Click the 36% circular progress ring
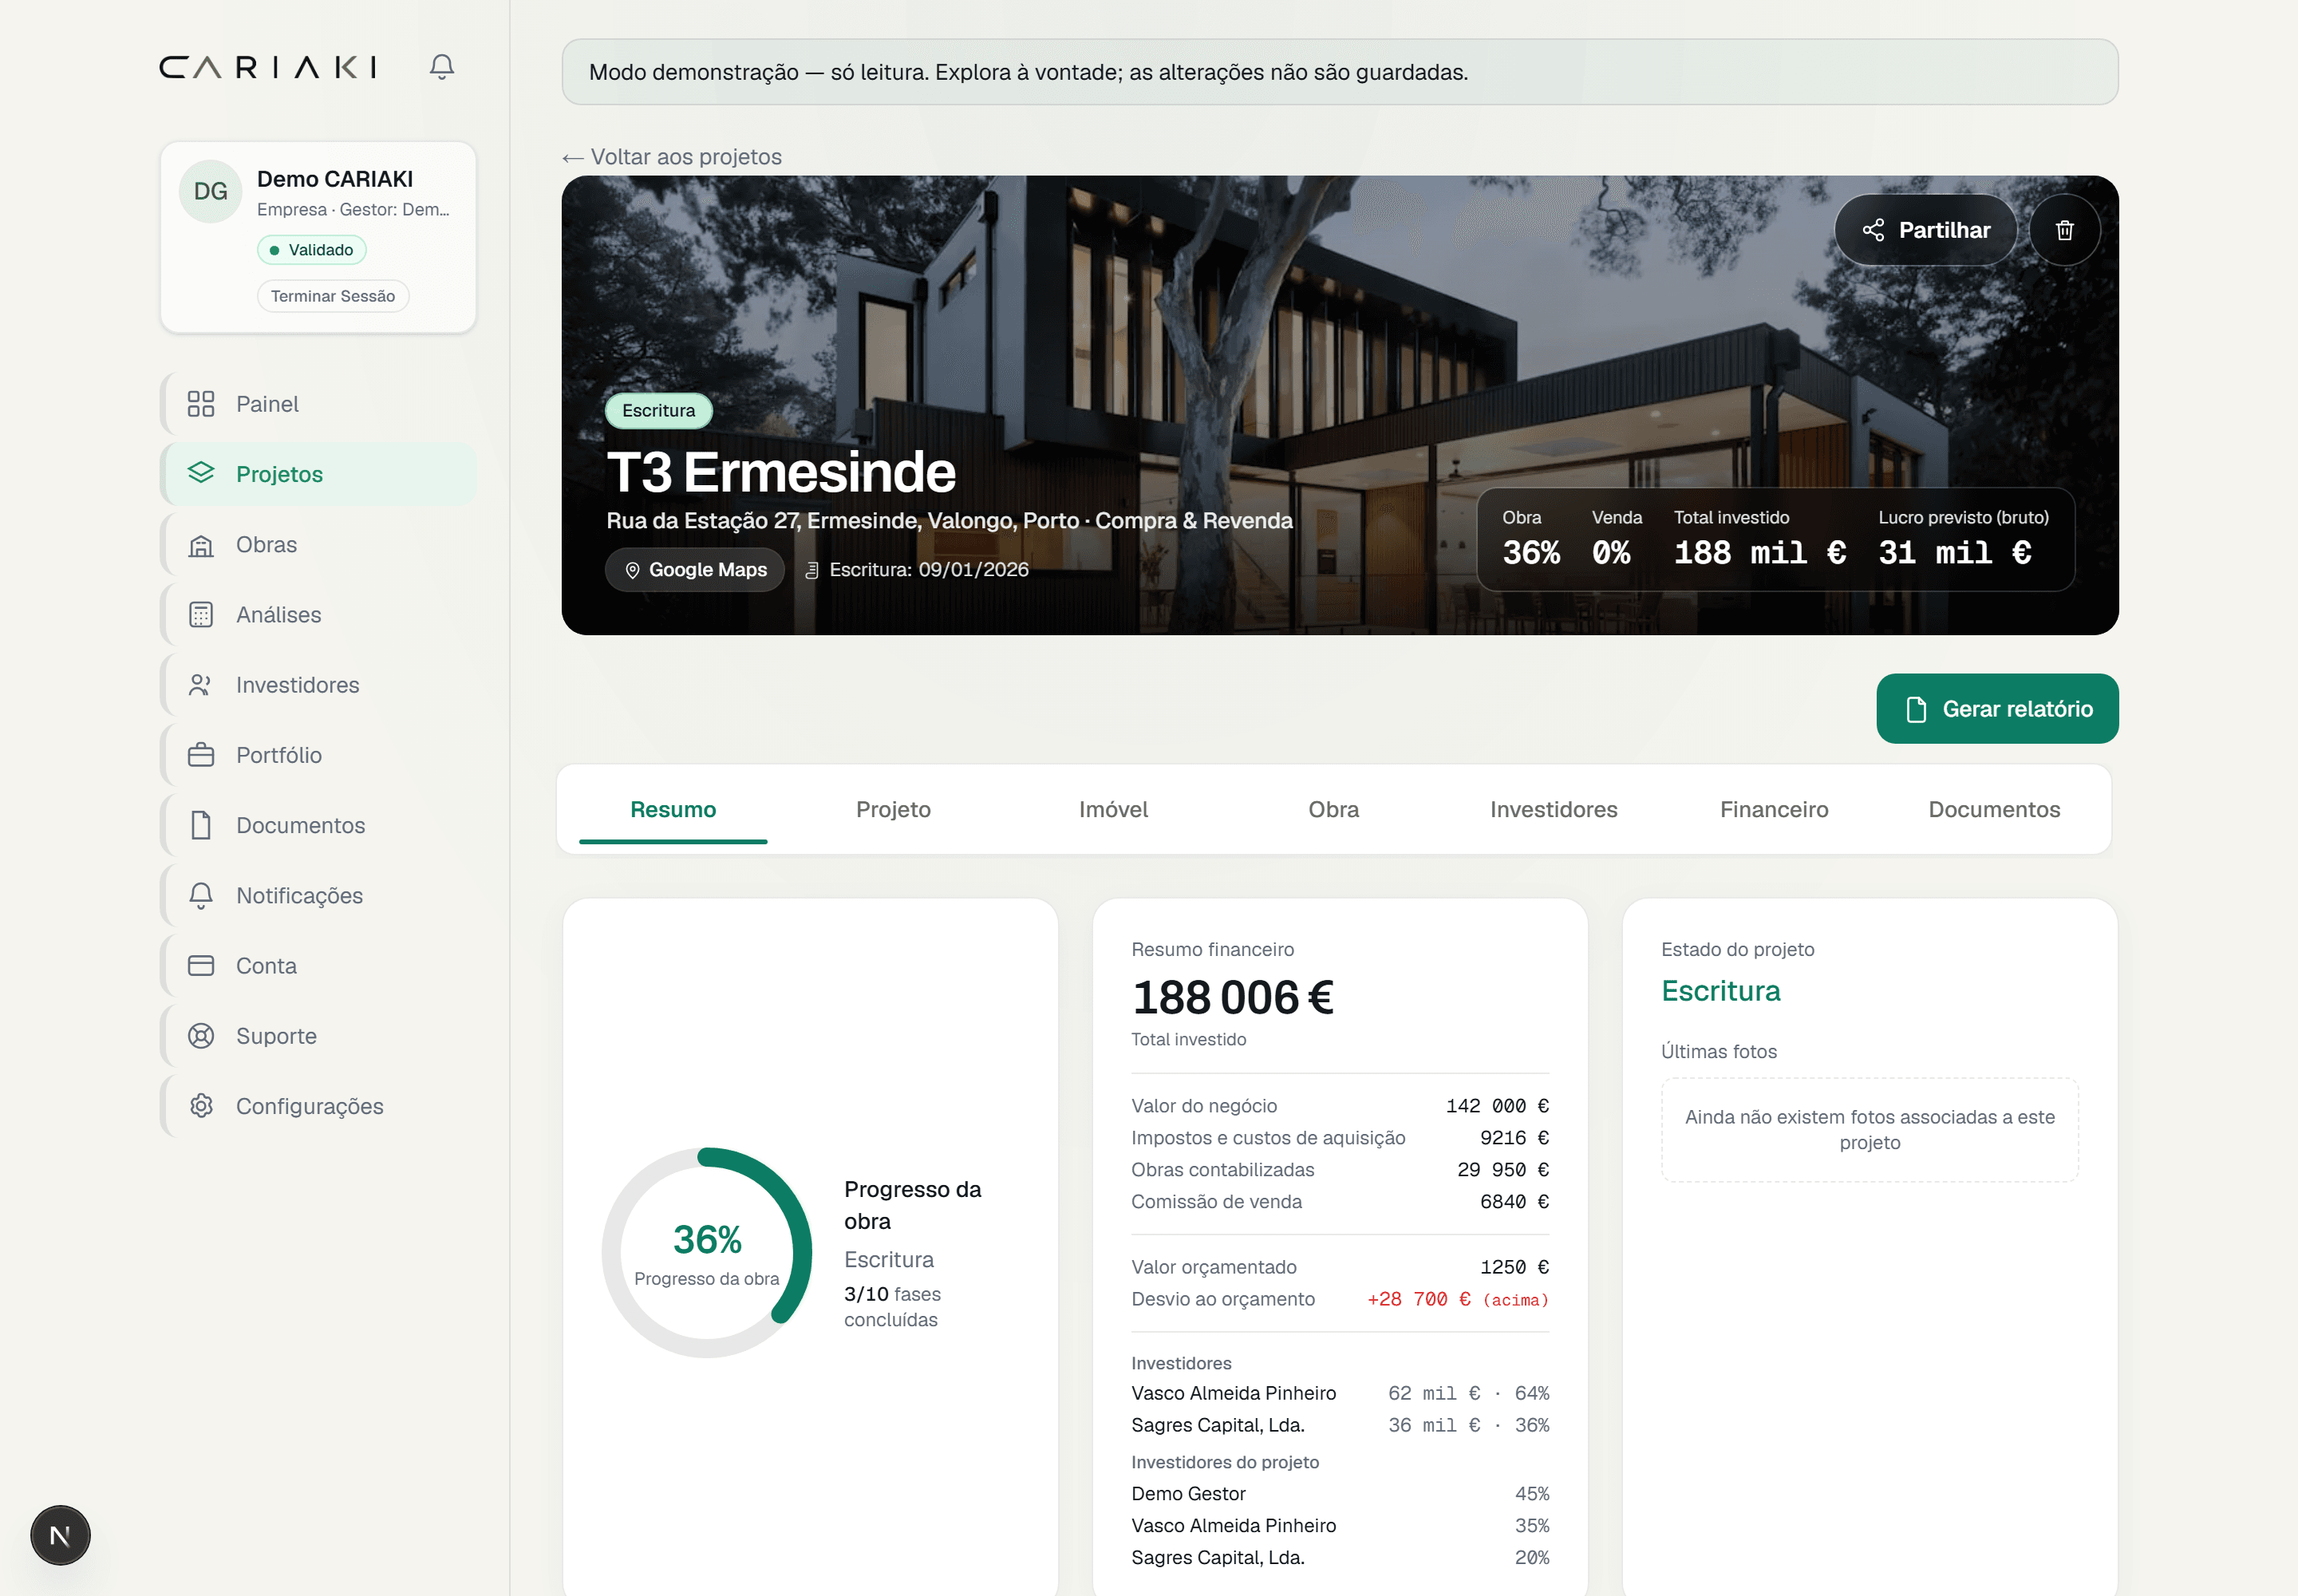The width and height of the screenshot is (2298, 1596). (707, 1252)
